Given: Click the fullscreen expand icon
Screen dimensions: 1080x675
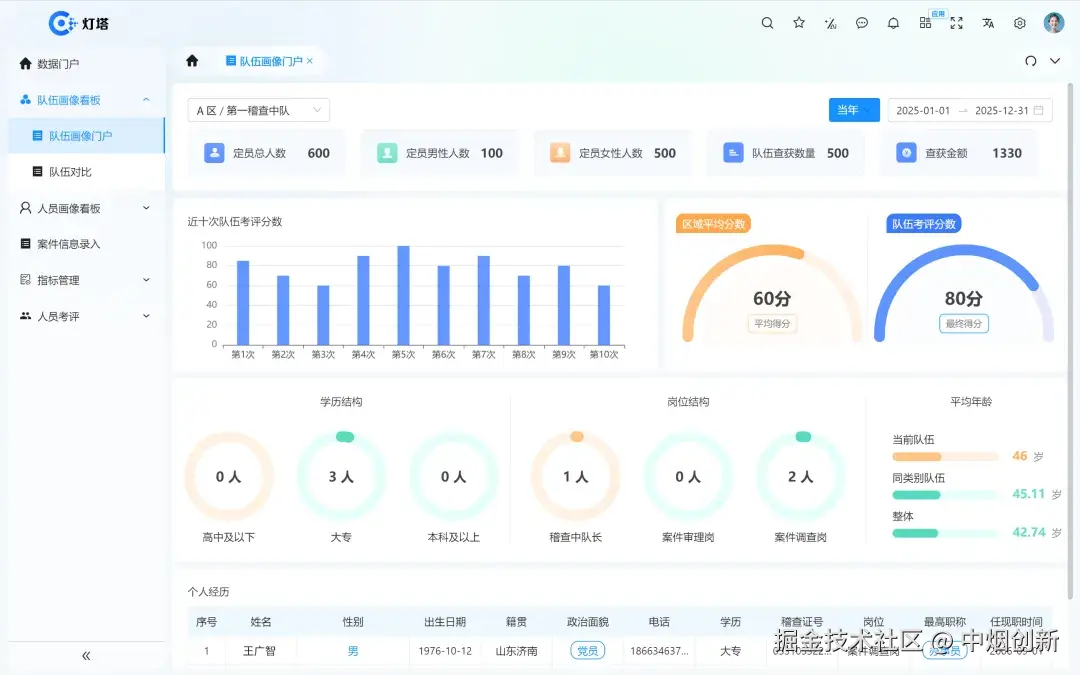Looking at the screenshot, I should point(956,22).
